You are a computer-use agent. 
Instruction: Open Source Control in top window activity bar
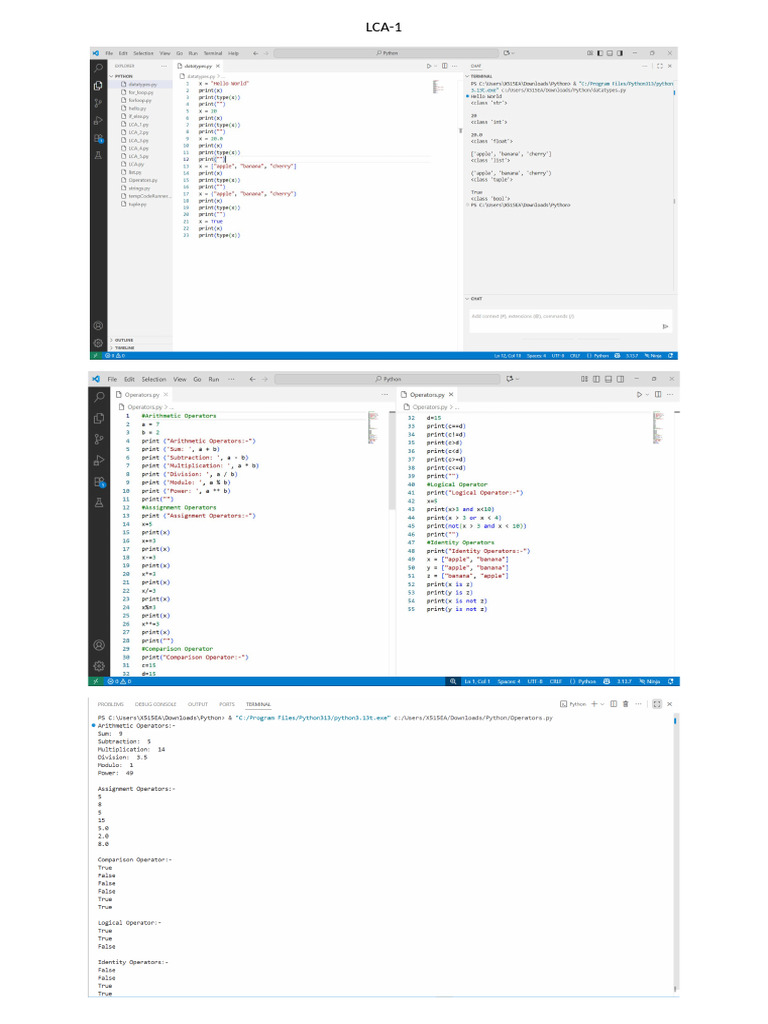click(99, 103)
